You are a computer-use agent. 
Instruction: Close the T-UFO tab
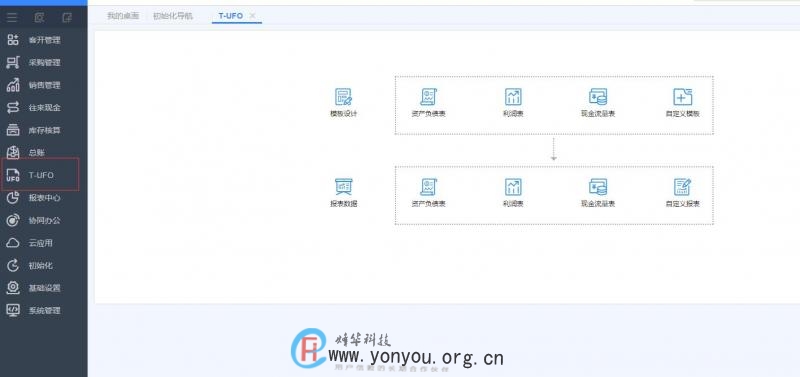click(x=252, y=16)
